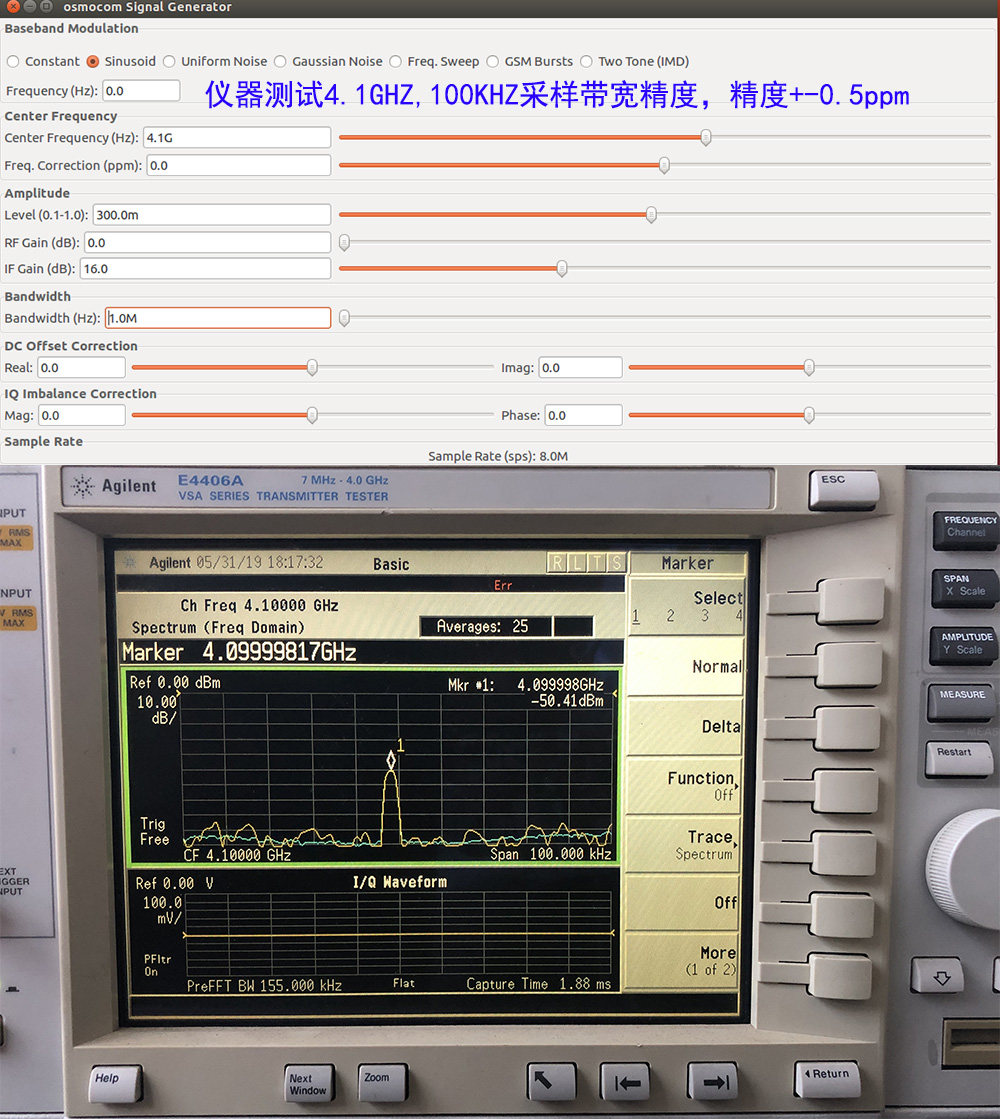Image resolution: width=1000 pixels, height=1119 pixels.
Task: Click the Freq. Correction (ppm) field
Action: (x=239, y=166)
